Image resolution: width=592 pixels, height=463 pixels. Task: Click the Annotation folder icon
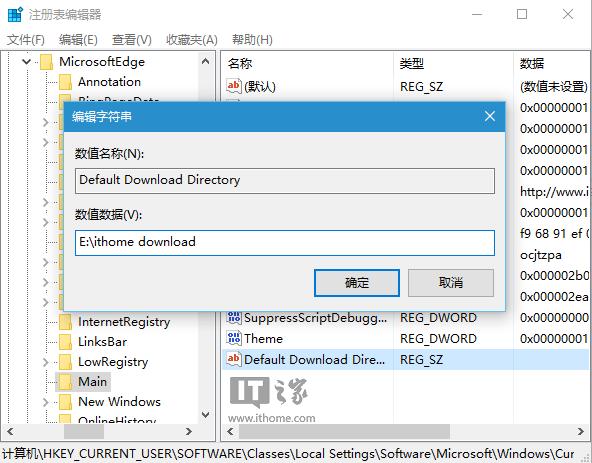click(65, 82)
